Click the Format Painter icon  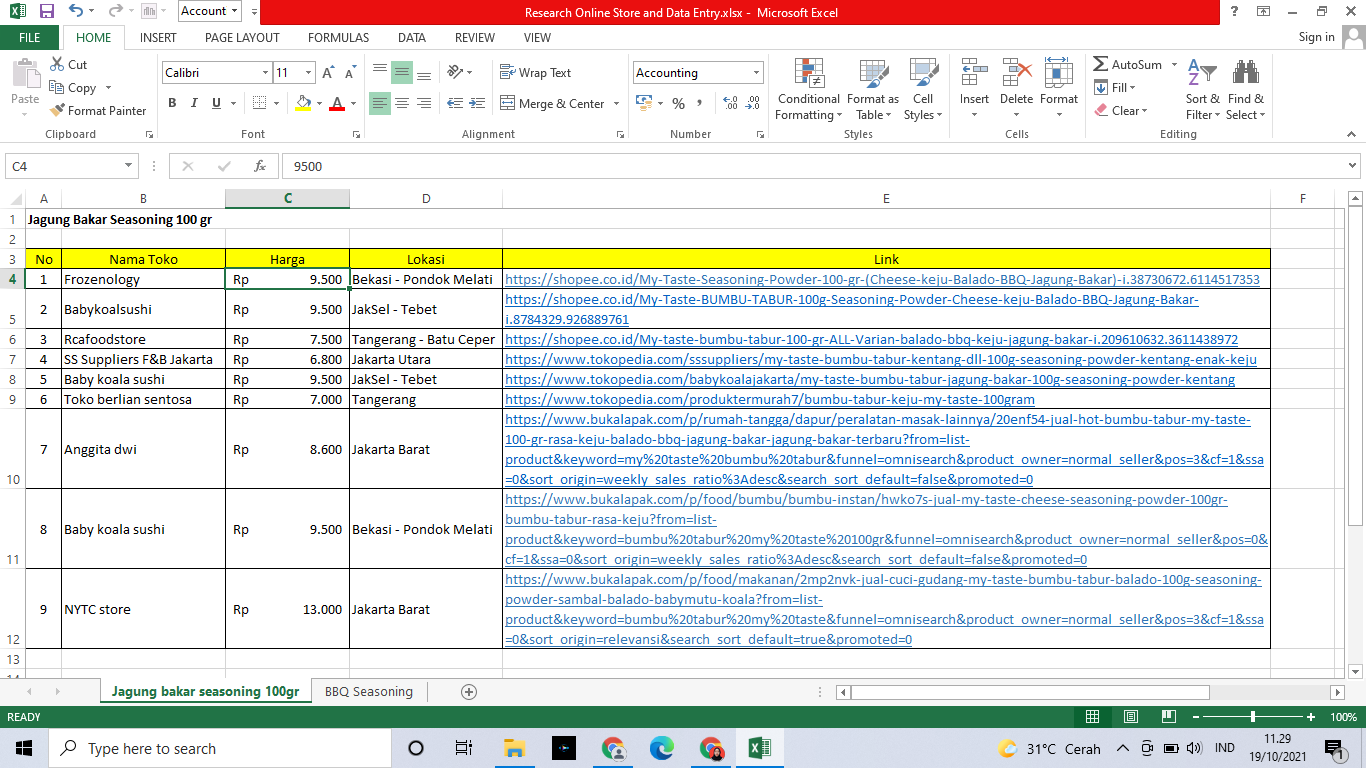[x=58, y=111]
